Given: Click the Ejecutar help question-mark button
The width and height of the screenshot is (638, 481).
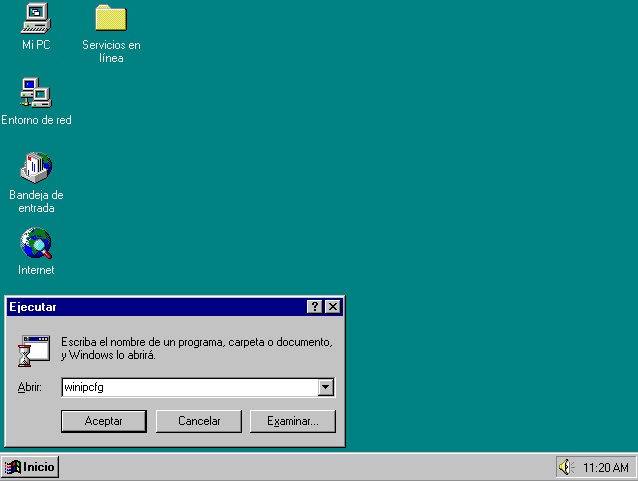Looking at the screenshot, I should (314, 306).
